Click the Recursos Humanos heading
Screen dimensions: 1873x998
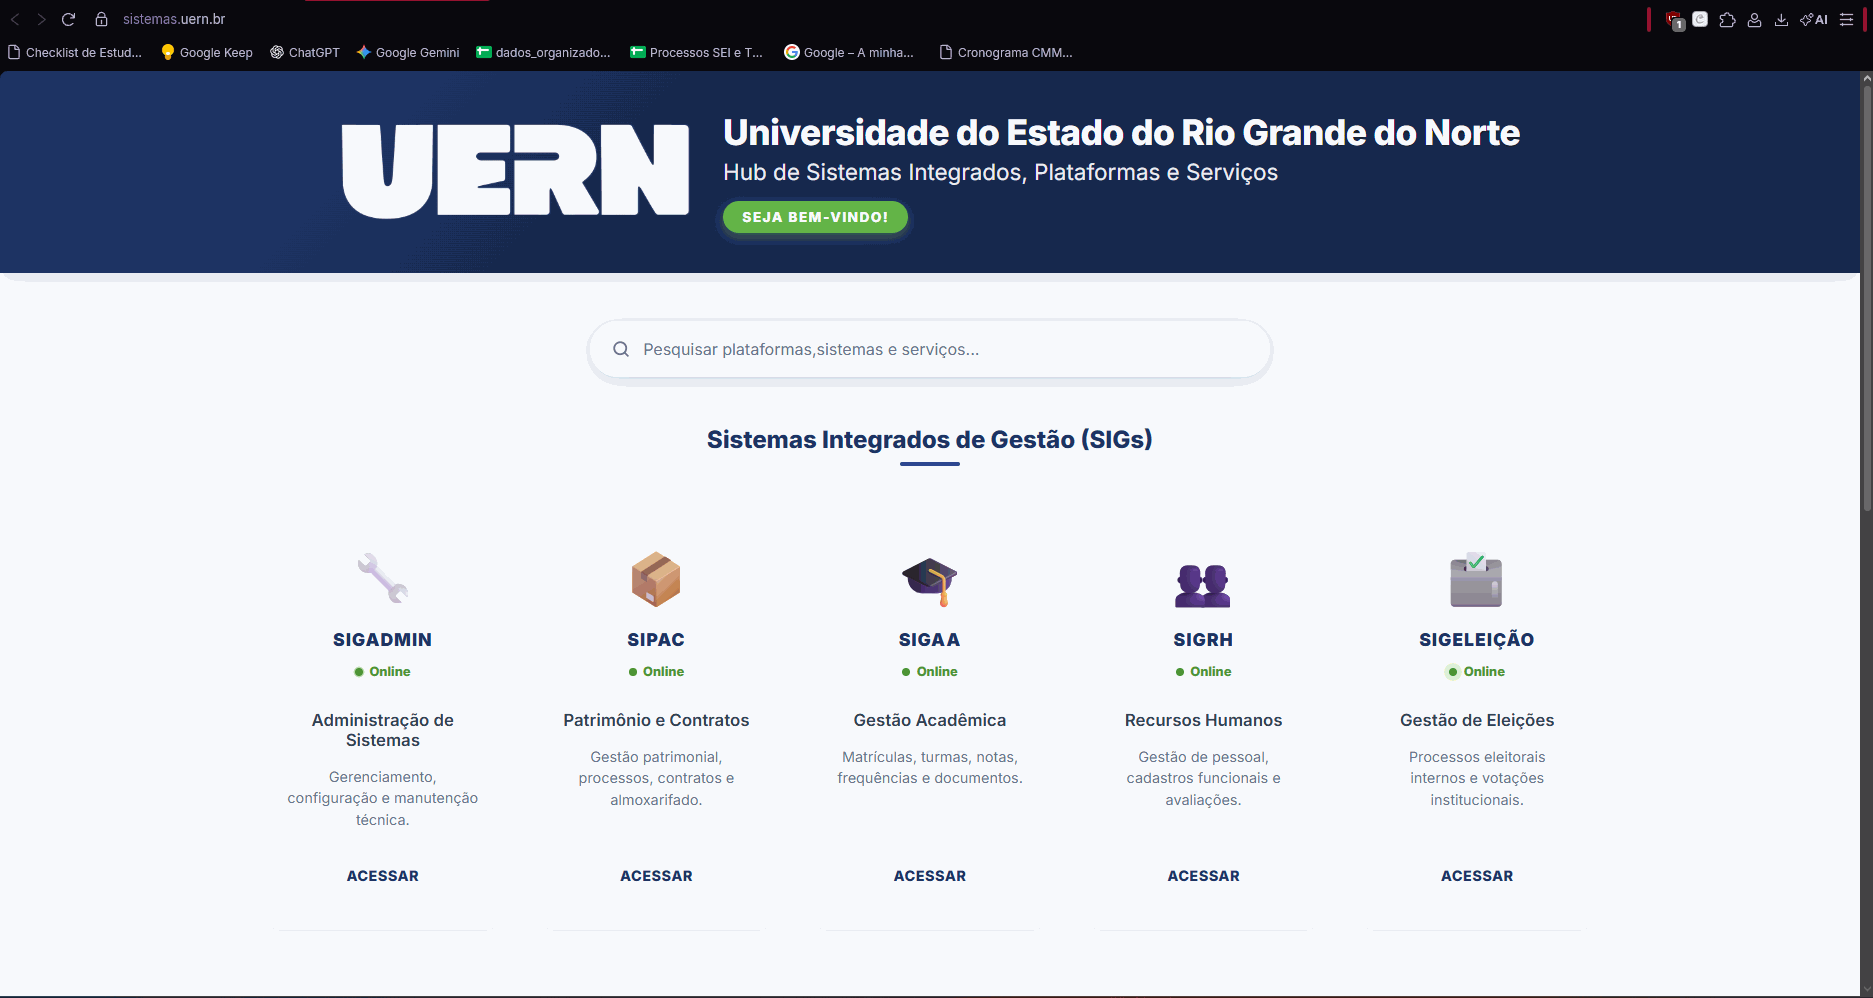click(1203, 720)
